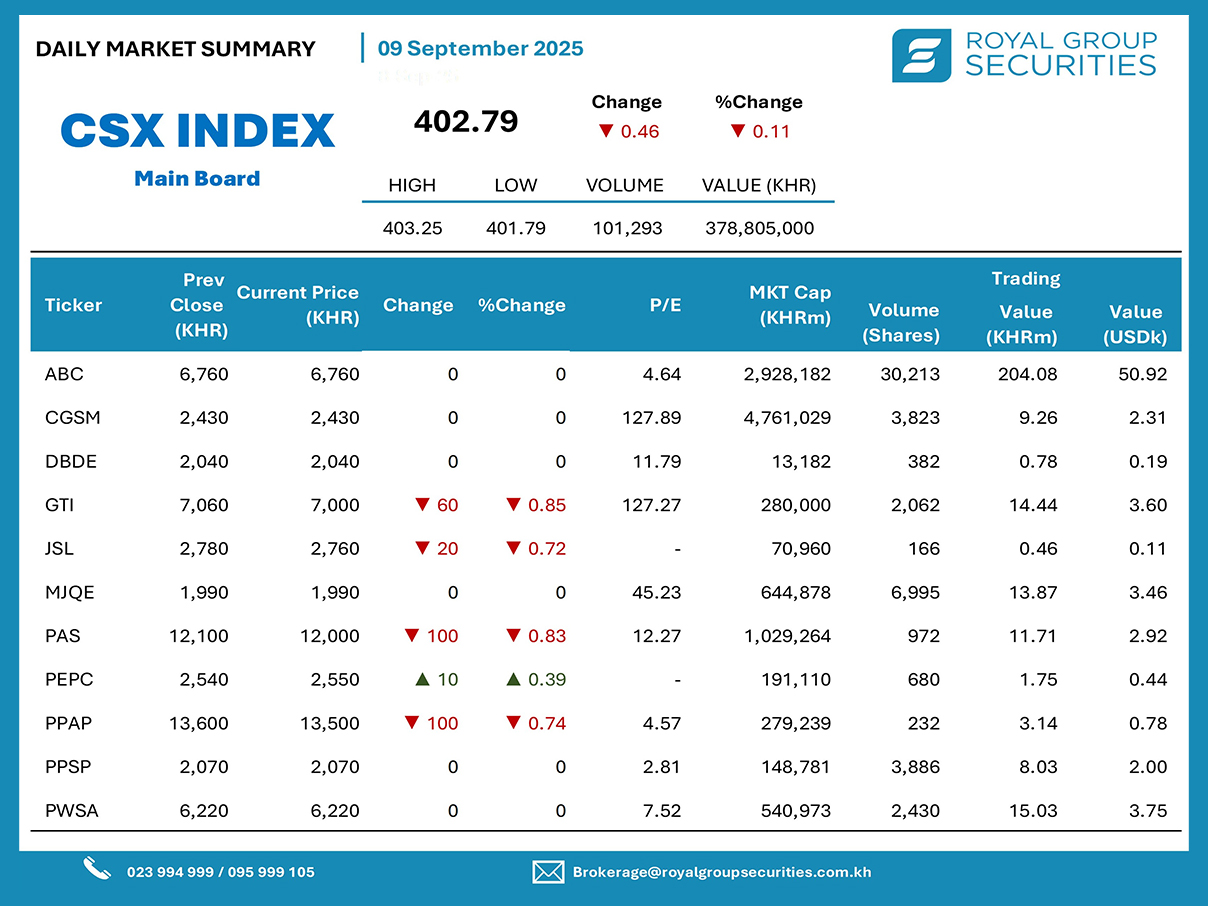Click red down arrow beside index %Change 0.11
The image size is (1208, 906).
(737, 131)
